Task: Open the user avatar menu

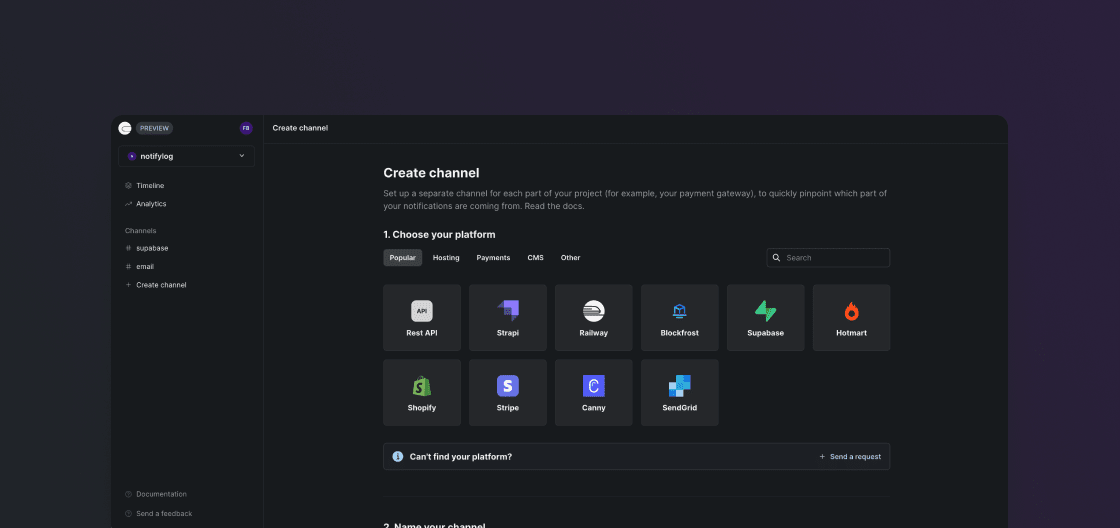Action: [246, 129]
